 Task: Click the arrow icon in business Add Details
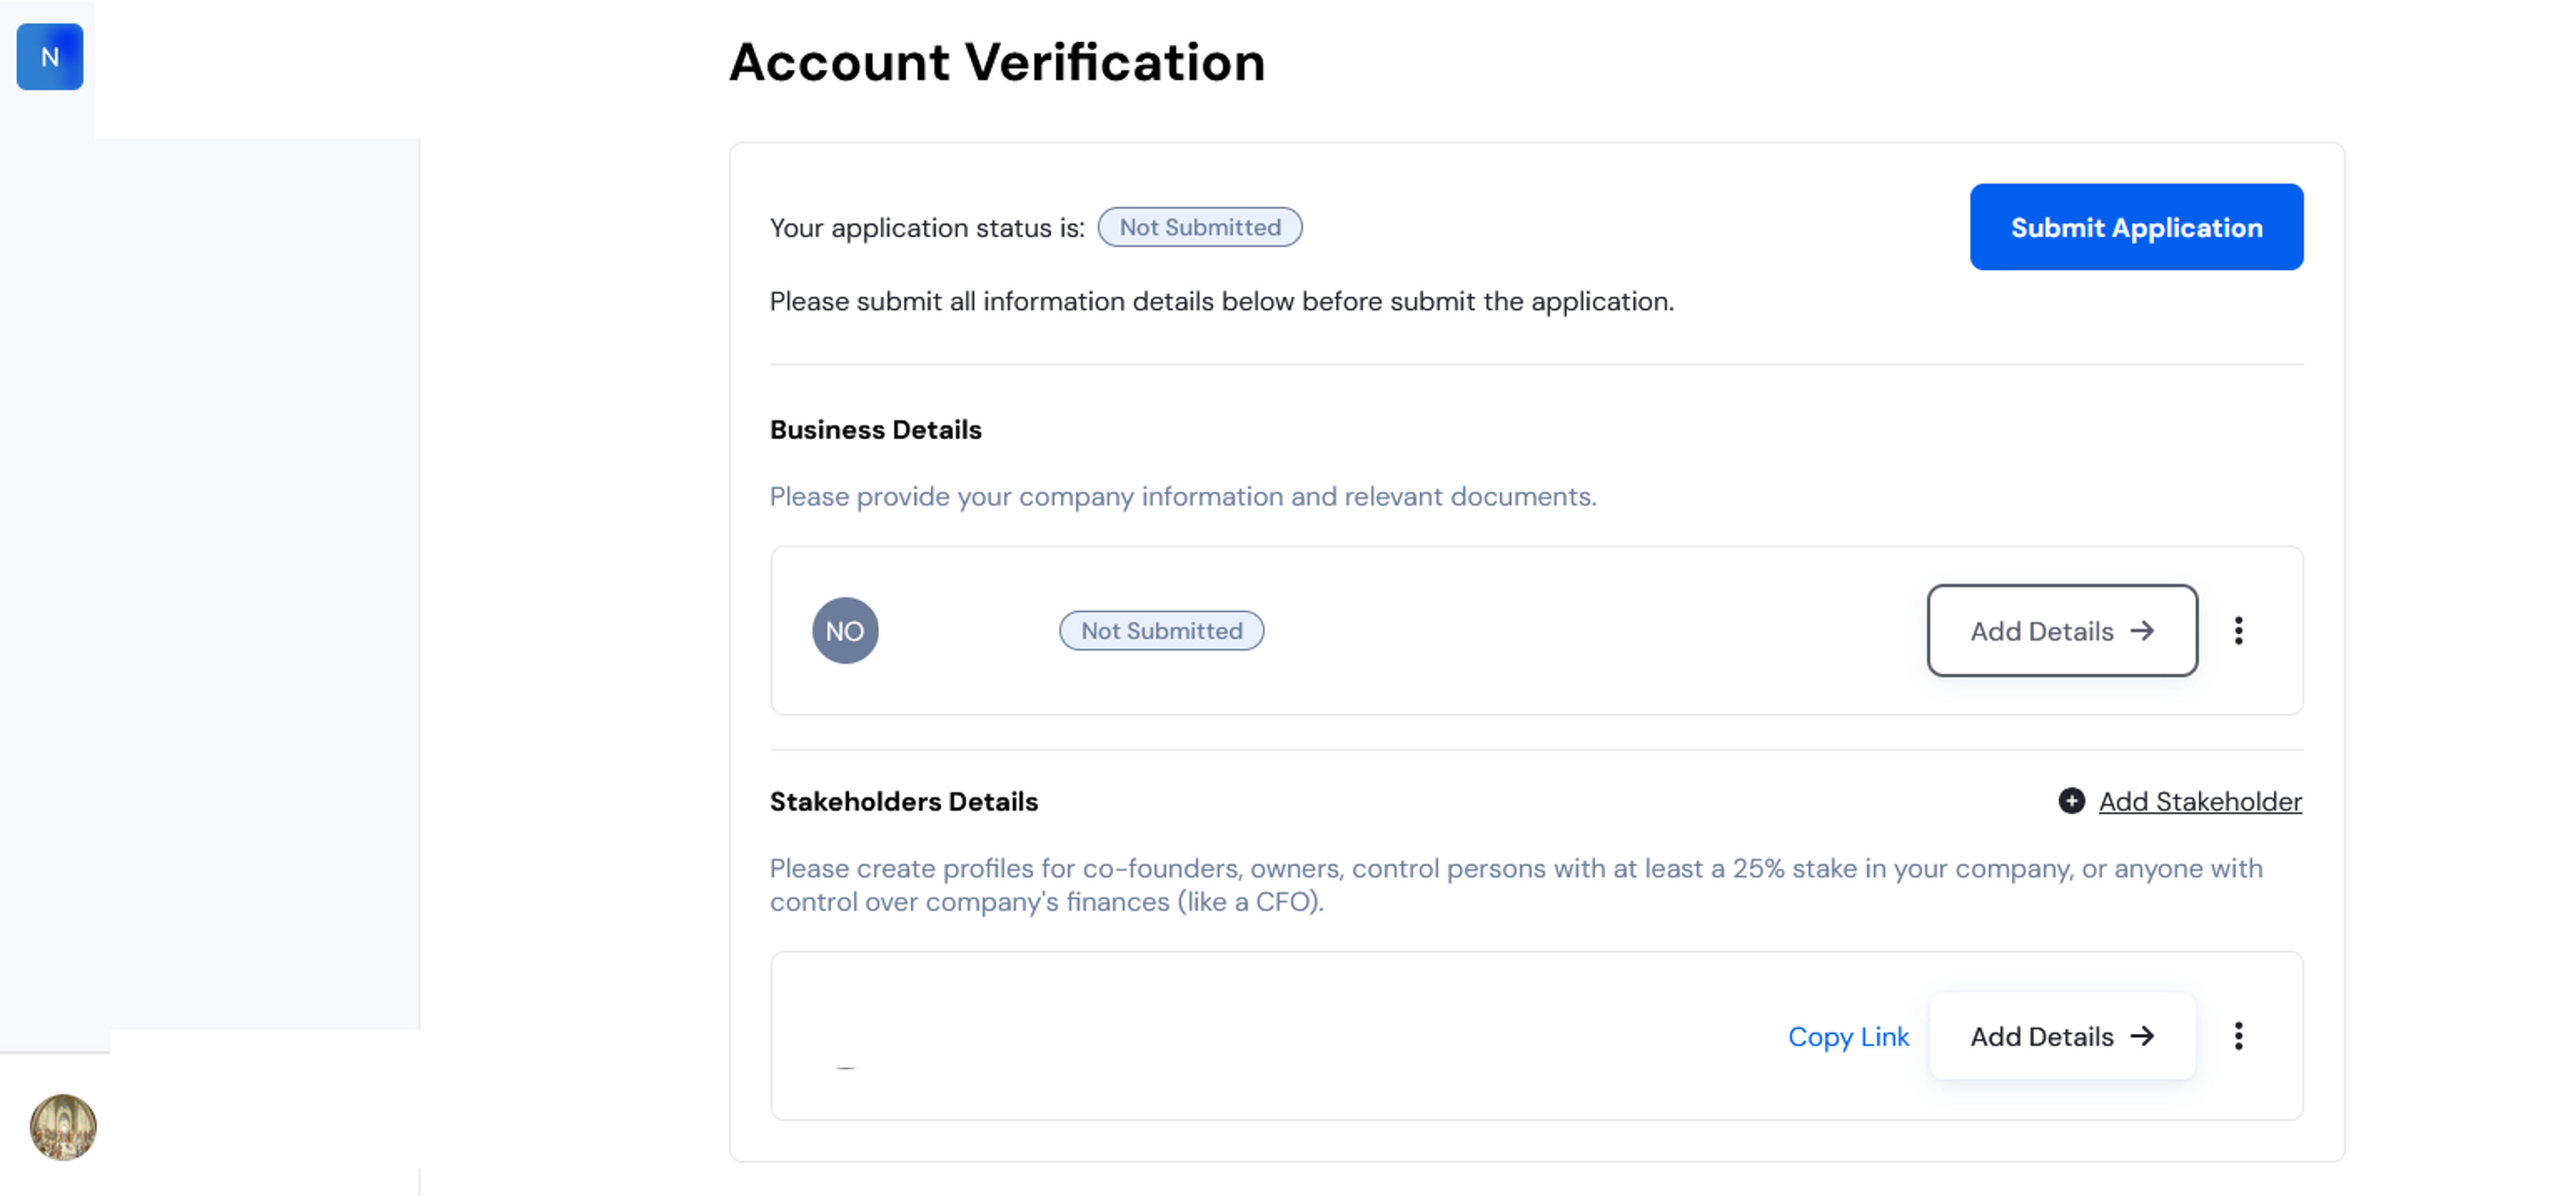[x=2142, y=631]
